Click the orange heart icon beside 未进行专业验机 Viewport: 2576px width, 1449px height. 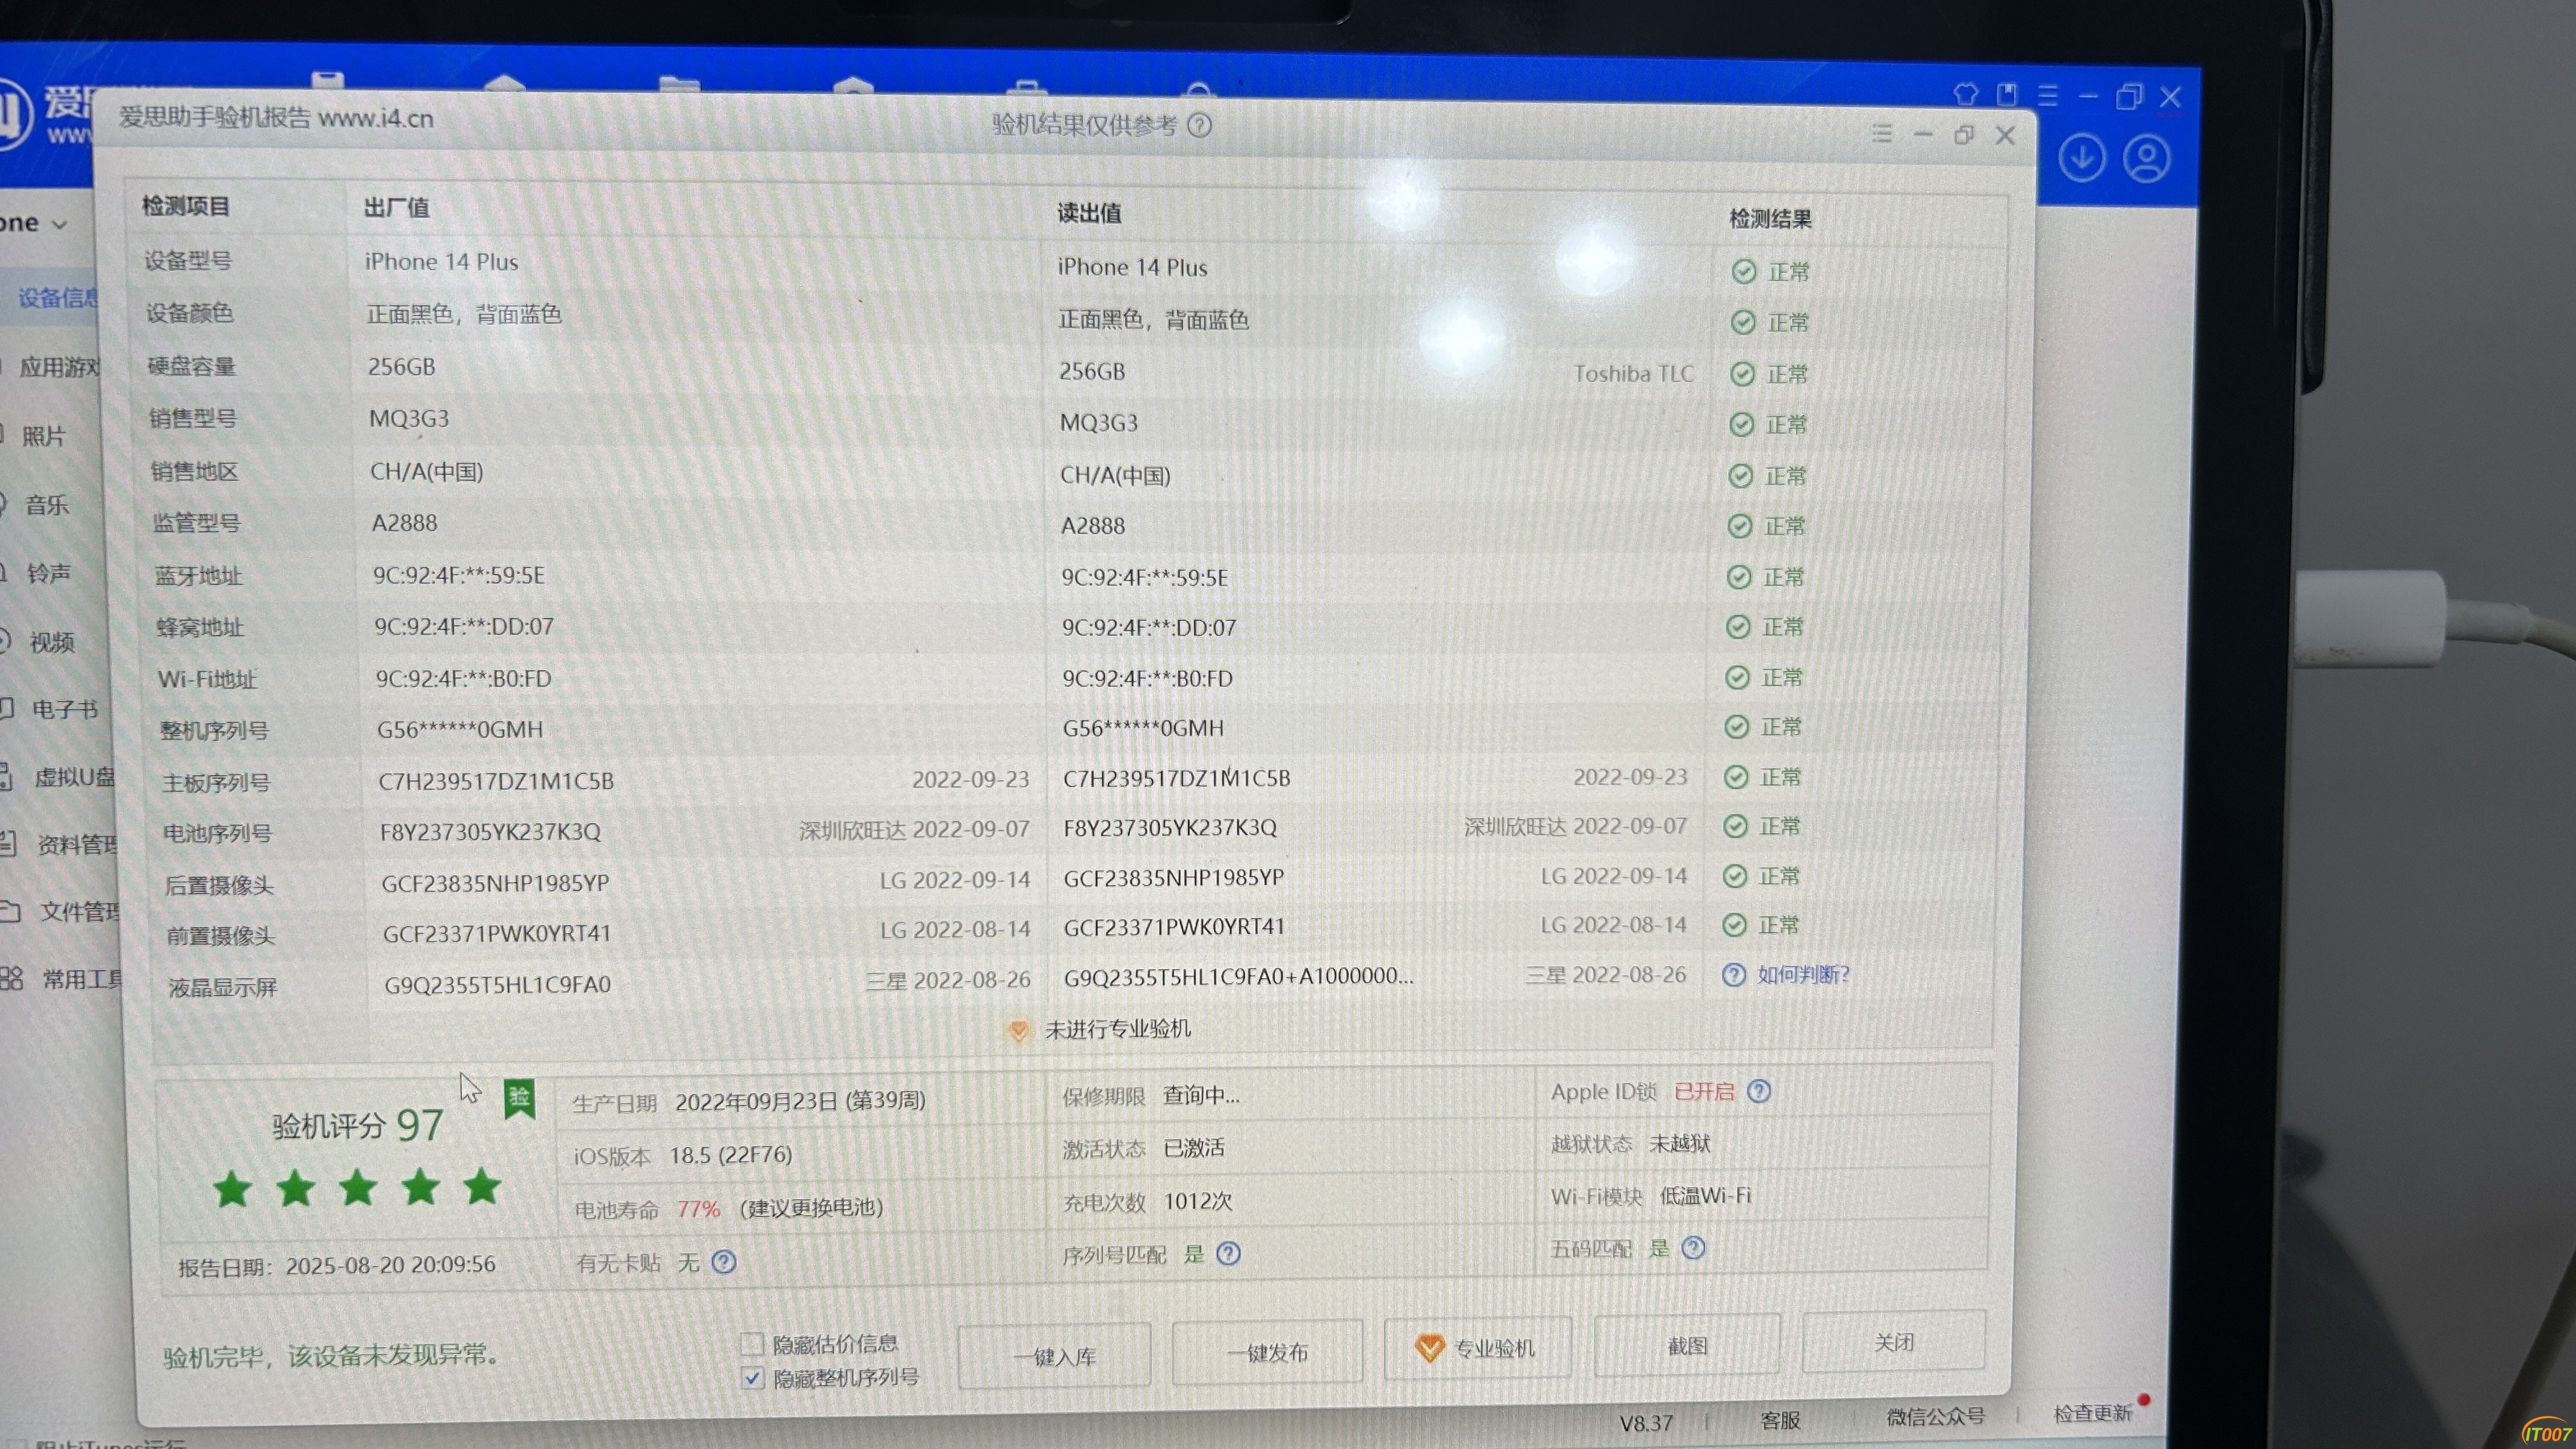[1018, 1030]
